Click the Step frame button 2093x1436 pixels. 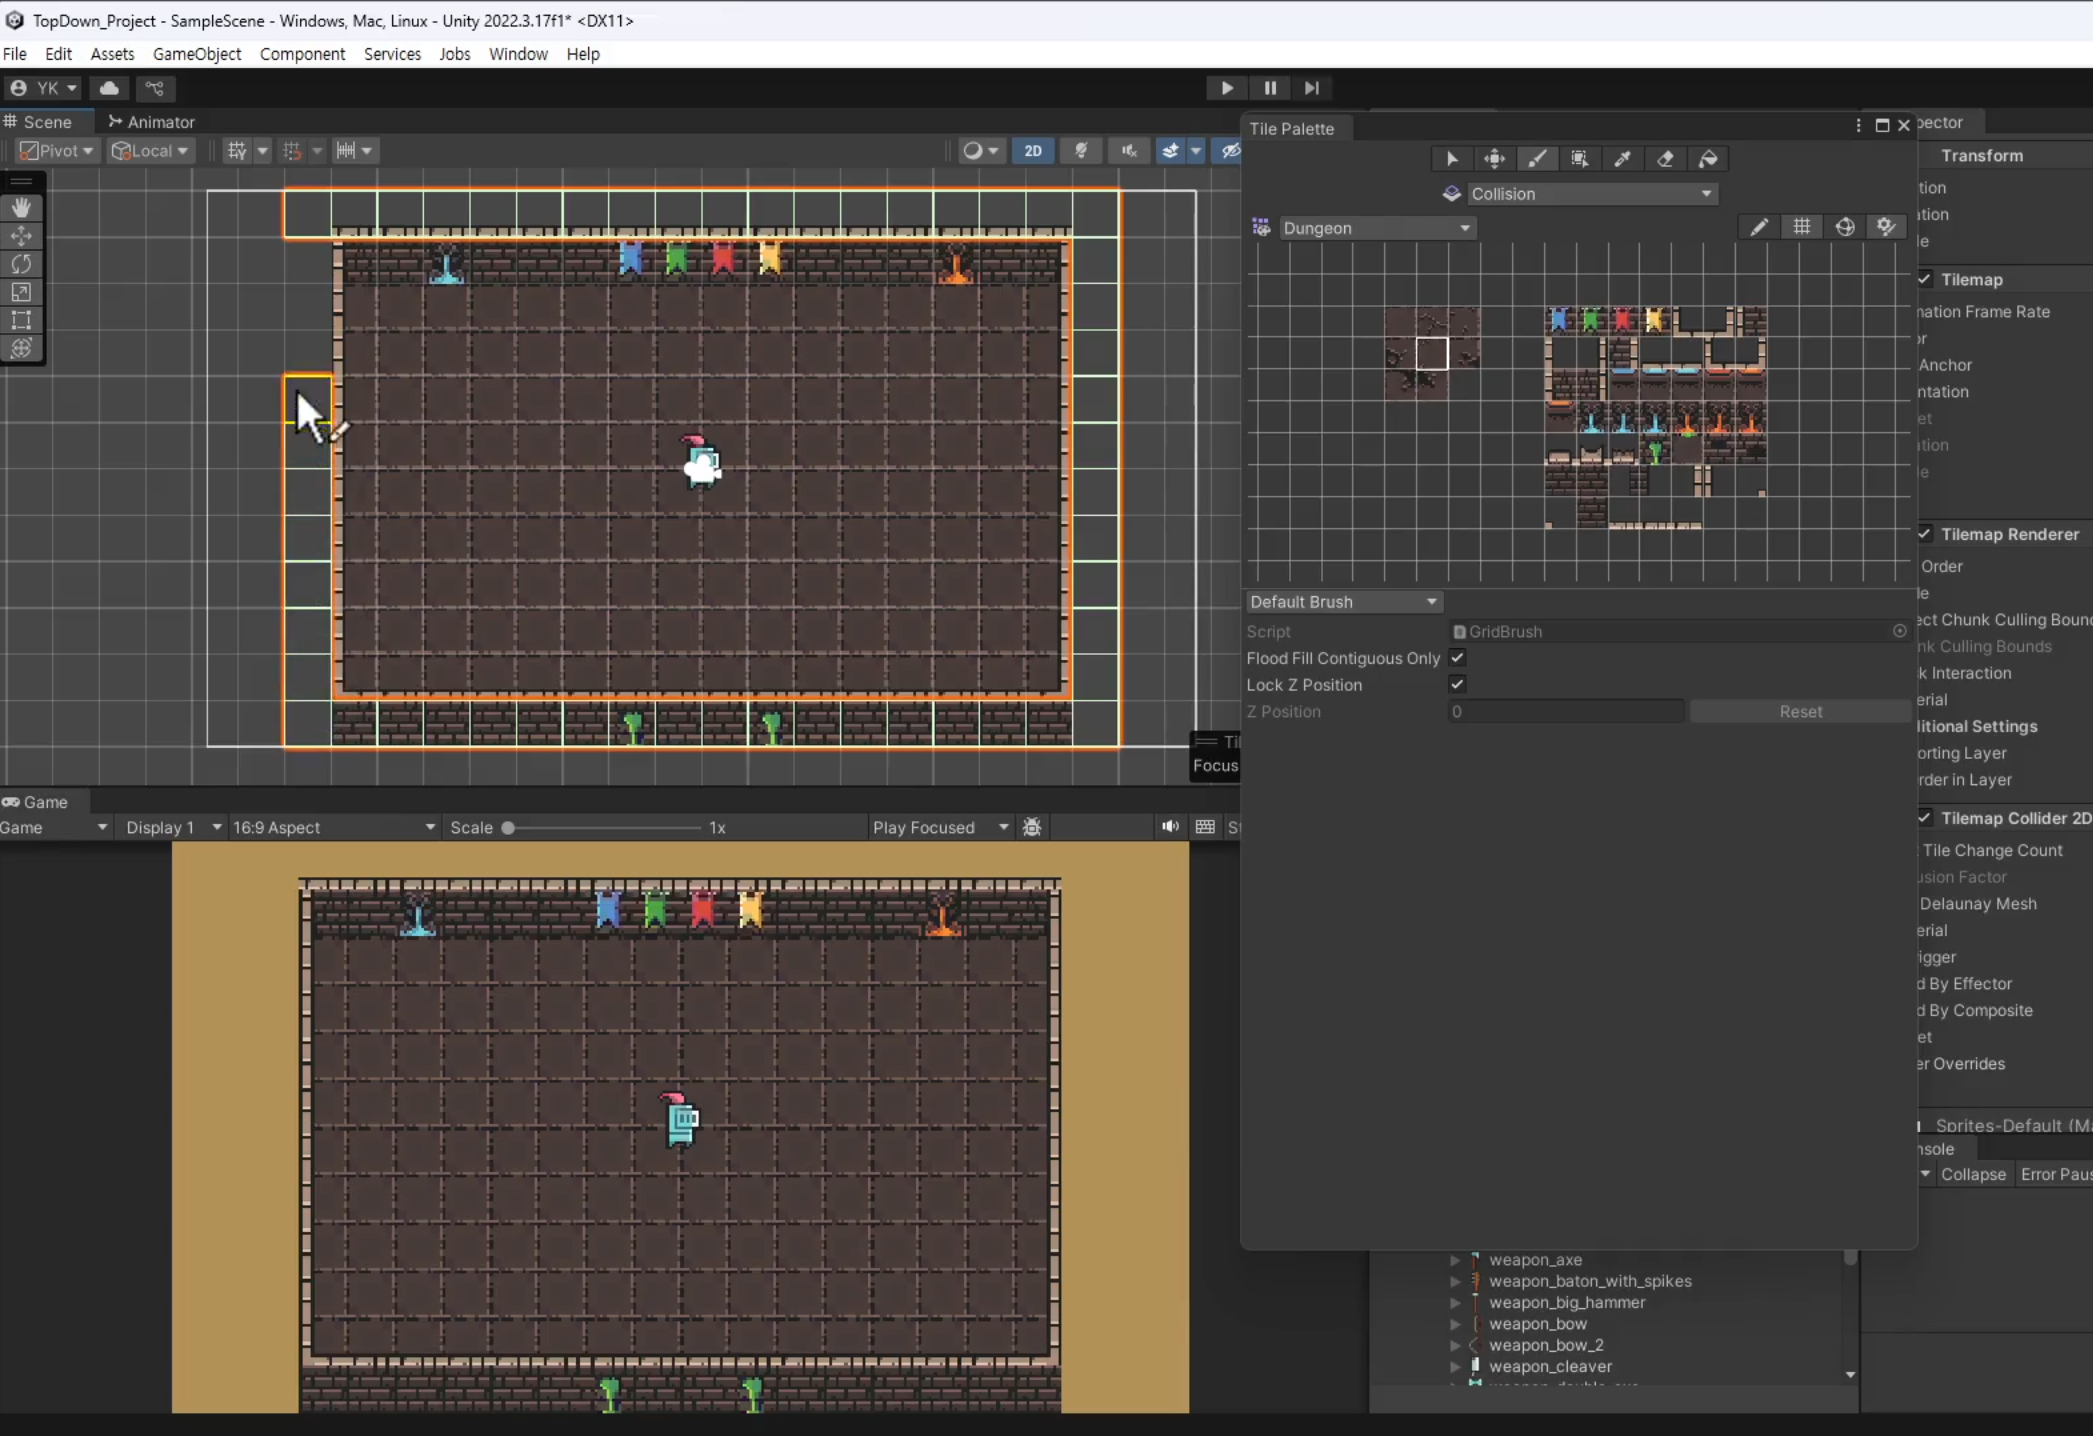pyautogui.click(x=1312, y=88)
